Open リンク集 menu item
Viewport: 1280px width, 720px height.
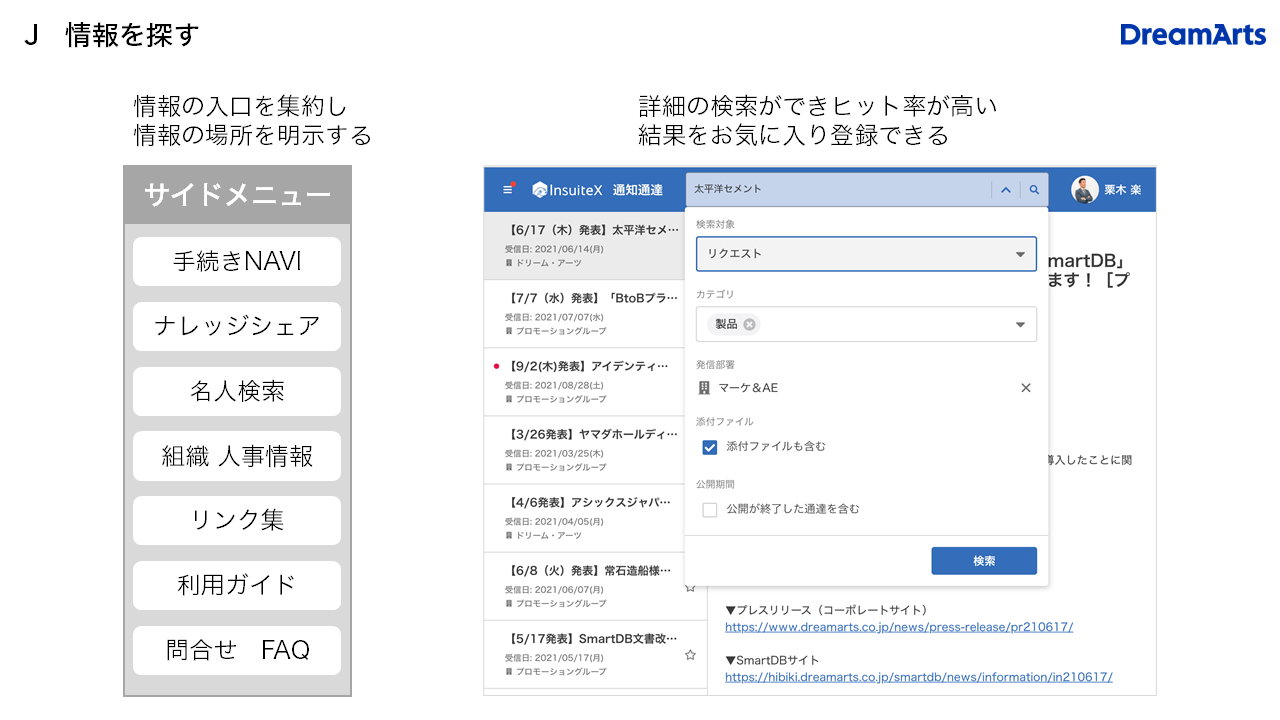pyautogui.click(x=237, y=520)
